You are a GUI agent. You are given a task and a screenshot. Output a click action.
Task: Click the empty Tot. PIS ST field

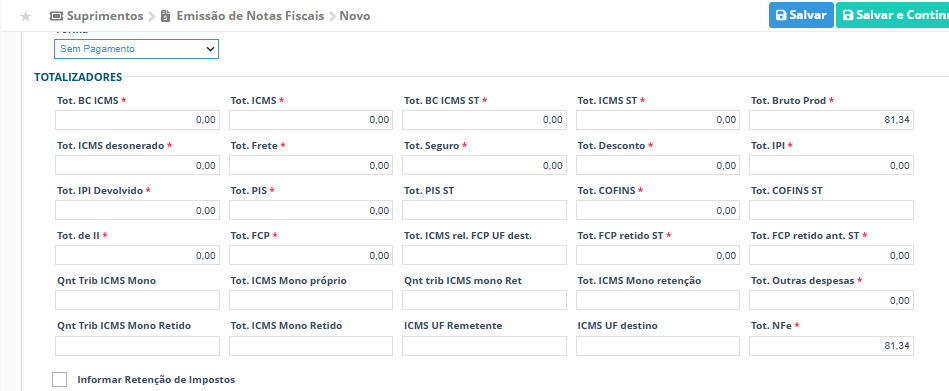[484, 210]
